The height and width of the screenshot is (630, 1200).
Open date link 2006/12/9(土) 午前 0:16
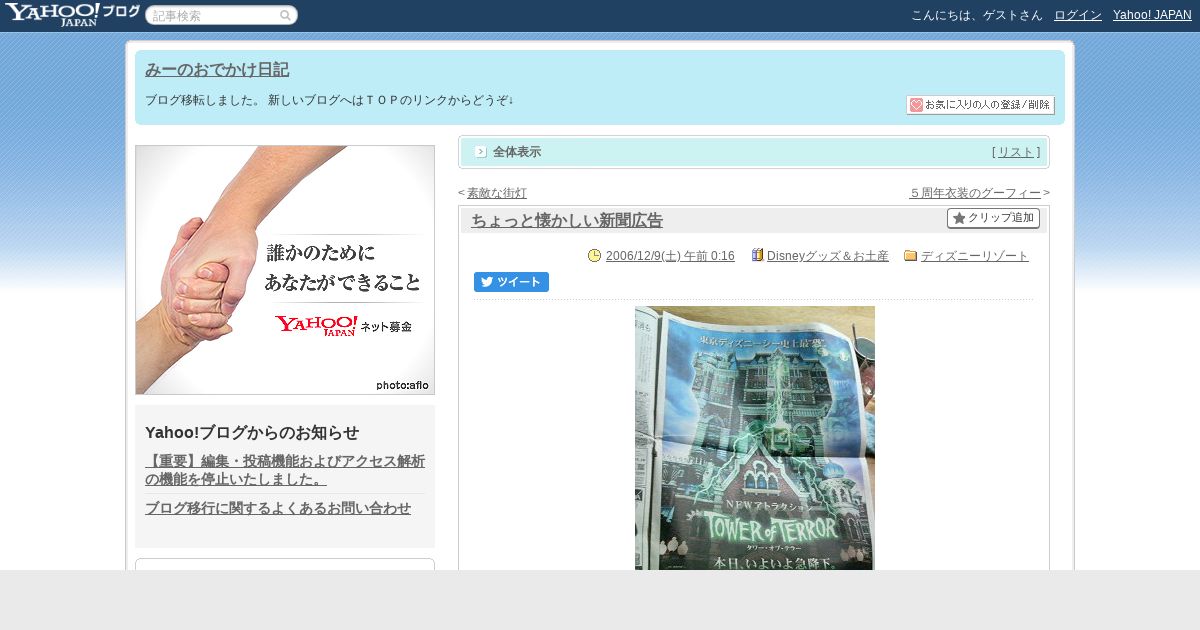pos(670,256)
